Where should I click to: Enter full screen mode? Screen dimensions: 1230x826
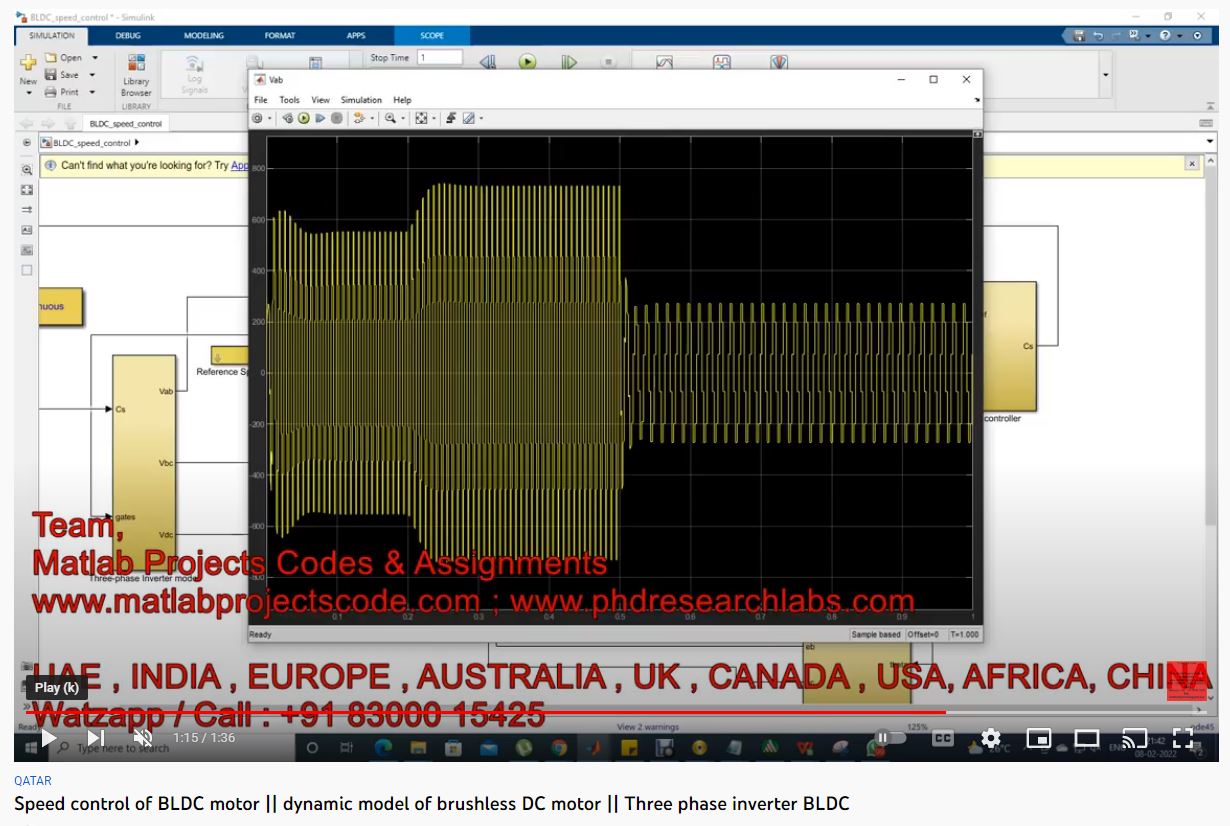(x=1182, y=739)
